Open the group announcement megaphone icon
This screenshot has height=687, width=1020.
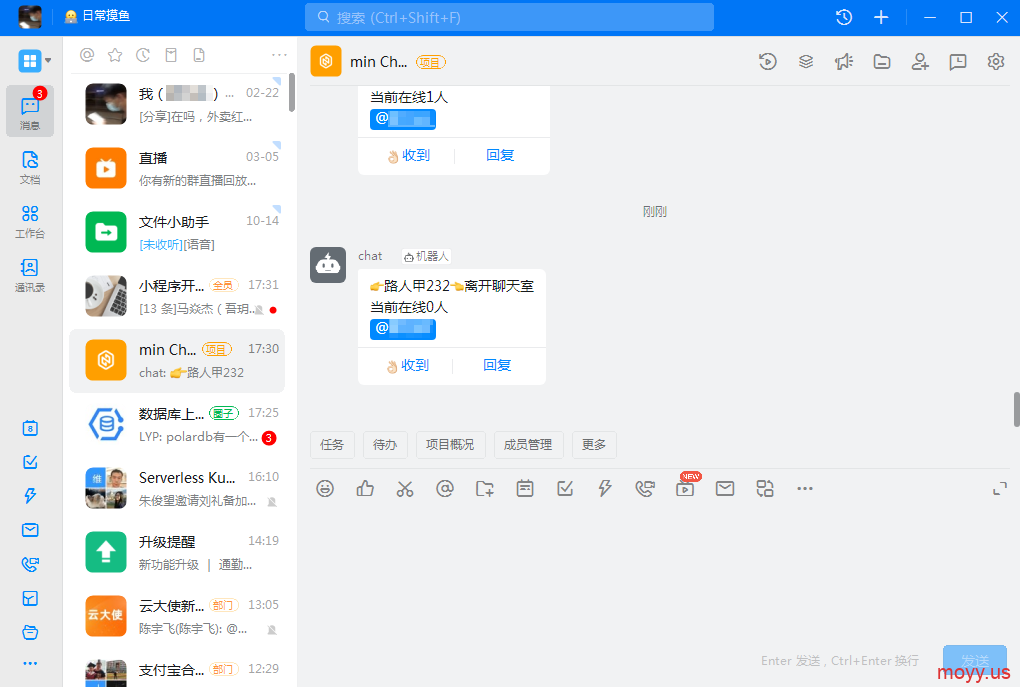[844, 62]
